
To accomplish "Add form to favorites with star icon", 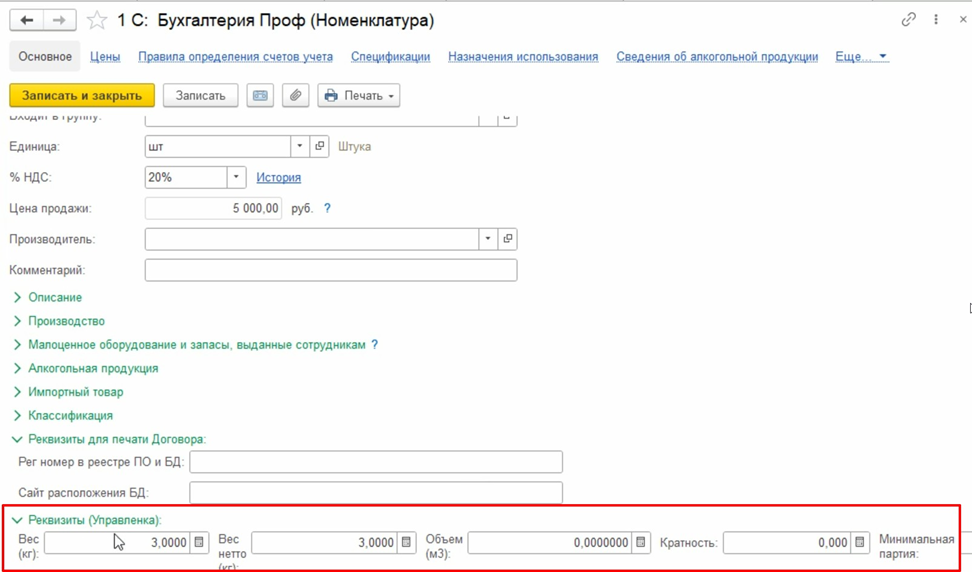I will tap(97, 20).
